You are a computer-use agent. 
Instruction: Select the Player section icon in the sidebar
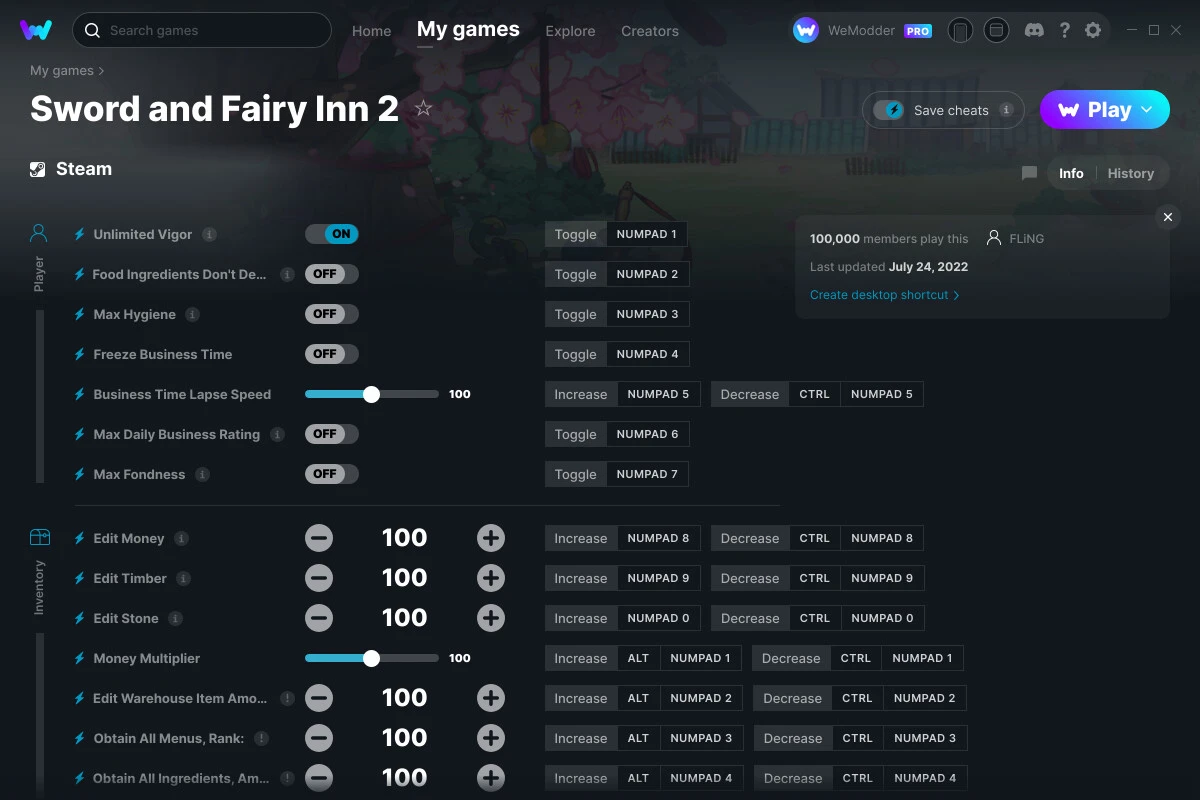point(38,232)
